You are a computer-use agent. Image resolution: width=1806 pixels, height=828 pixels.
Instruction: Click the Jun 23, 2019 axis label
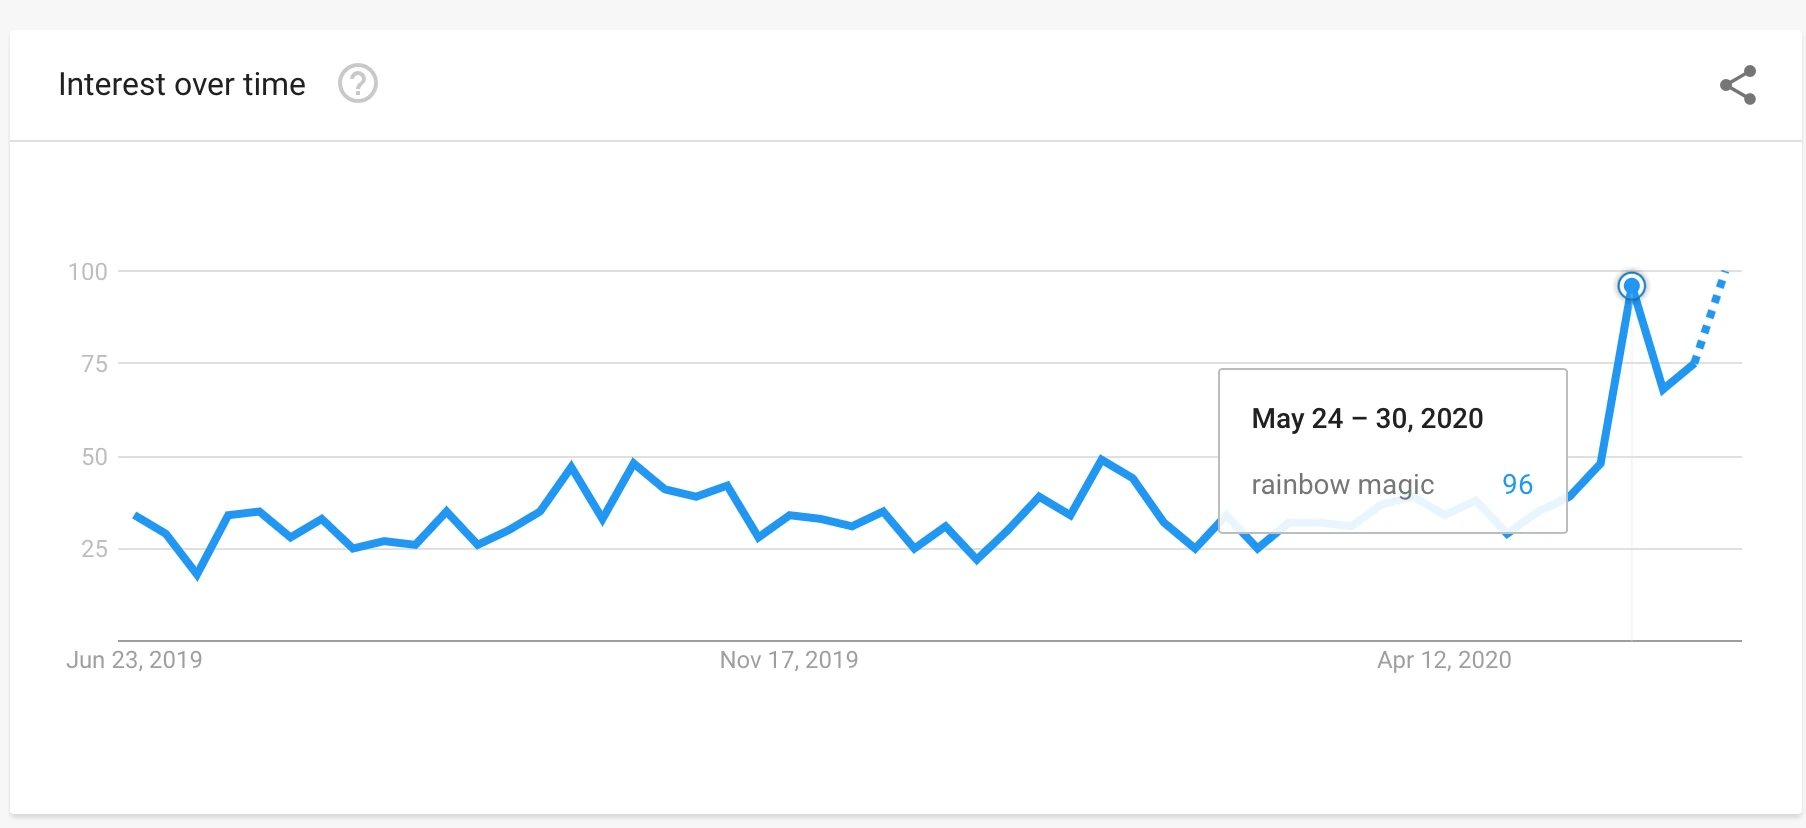[x=134, y=660]
